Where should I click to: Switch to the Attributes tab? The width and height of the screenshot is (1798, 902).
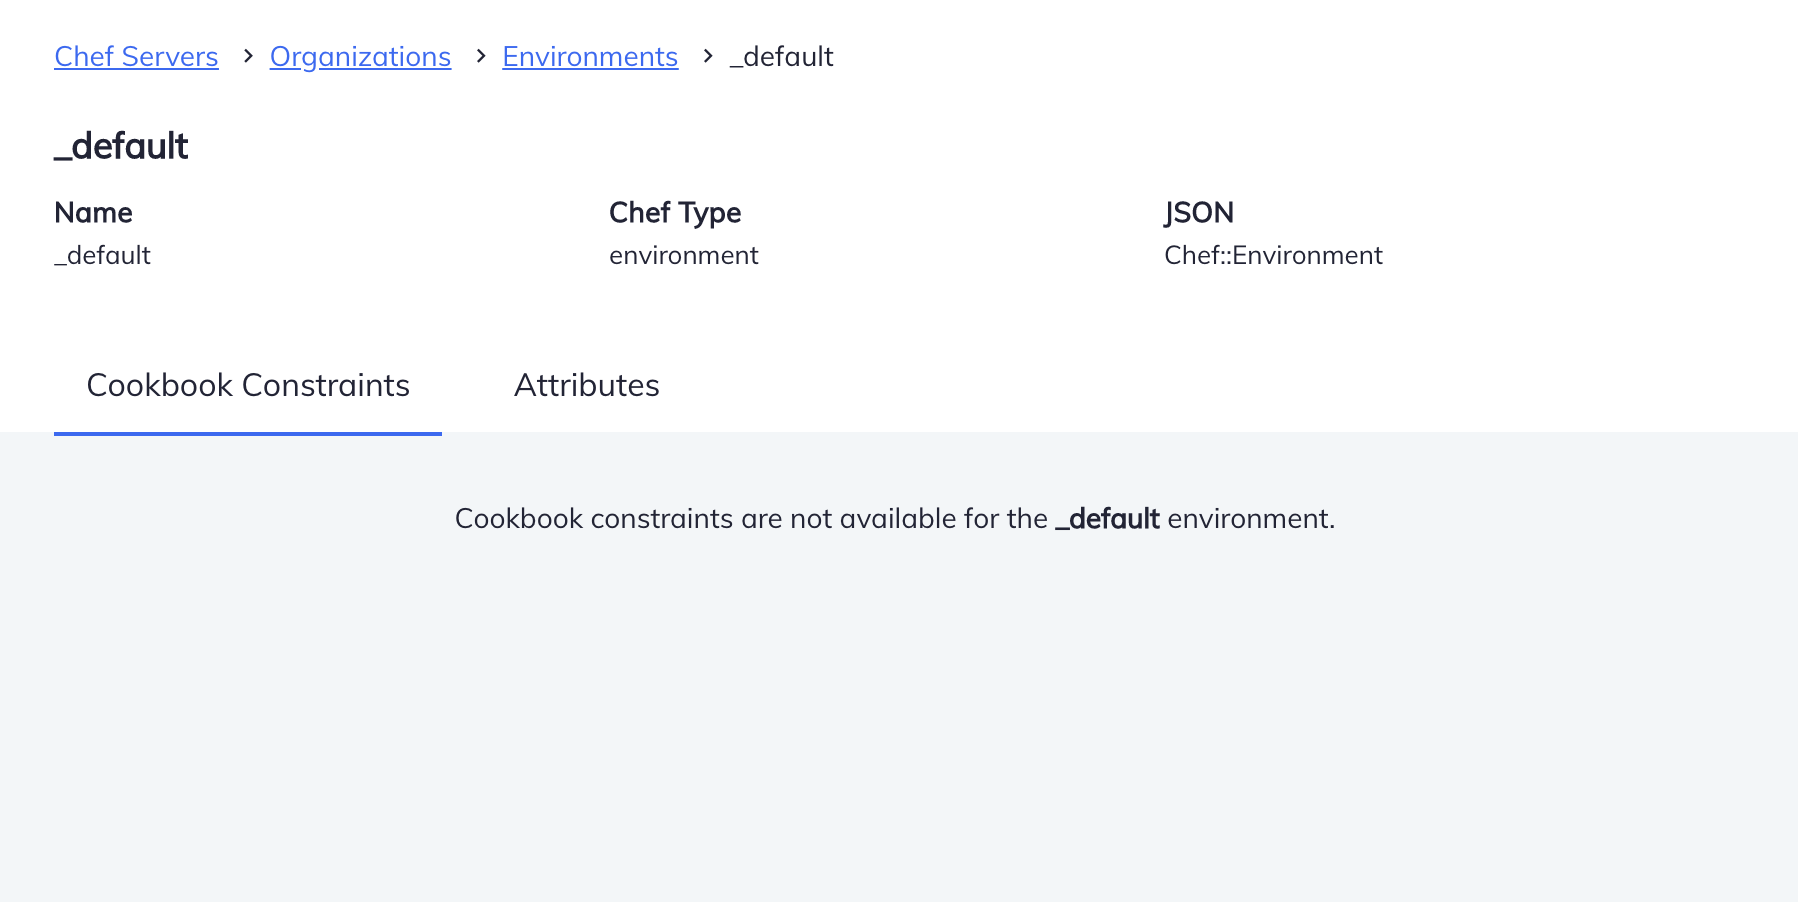tap(587, 385)
